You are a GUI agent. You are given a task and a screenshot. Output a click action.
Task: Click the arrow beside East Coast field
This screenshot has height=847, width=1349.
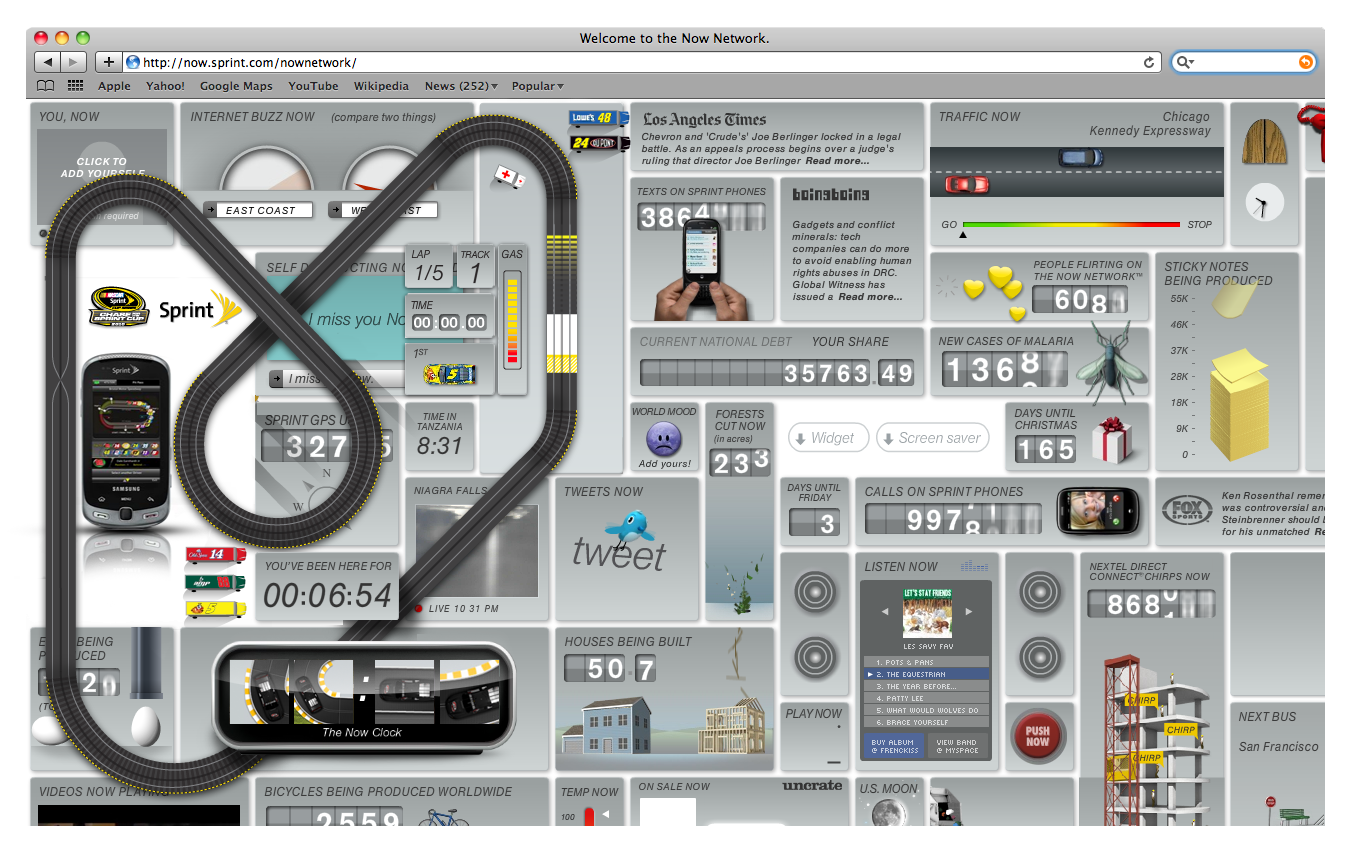210,210
